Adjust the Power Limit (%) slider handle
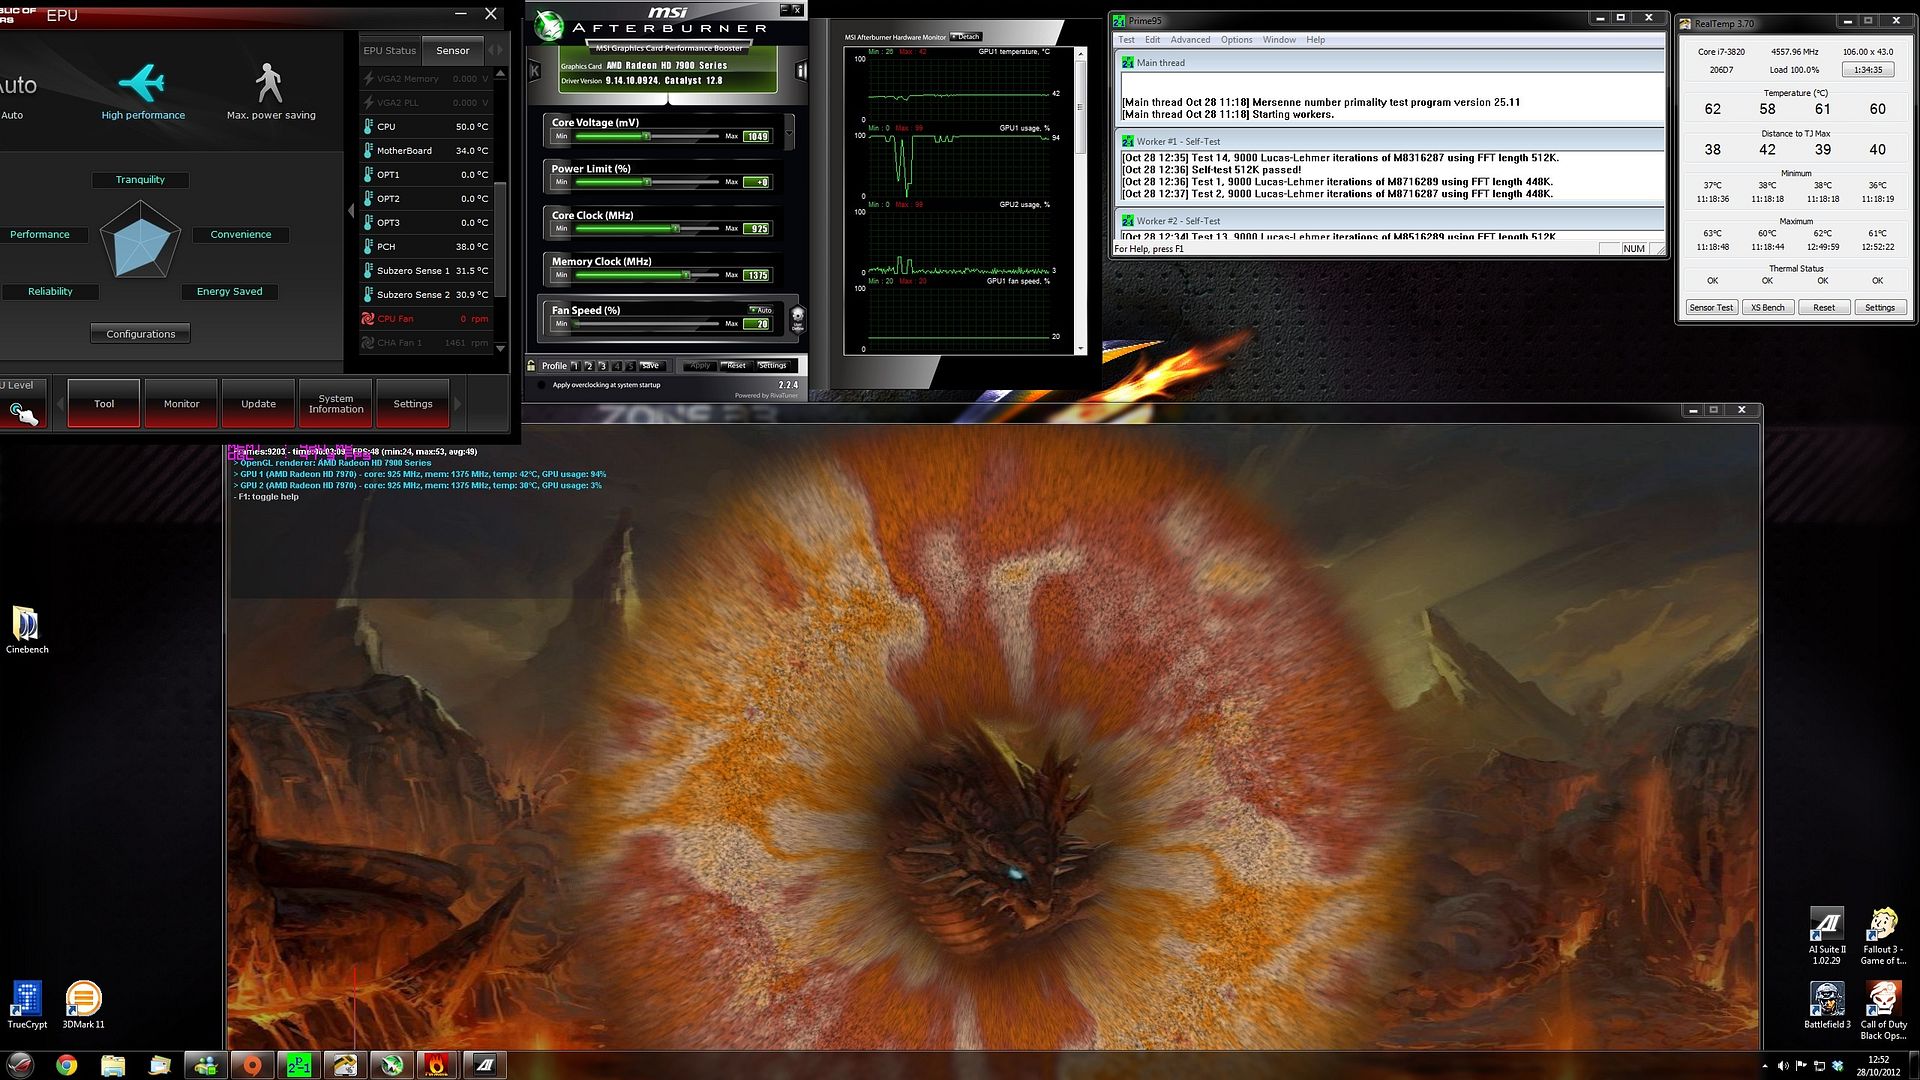The width and height of the screenshot is (1920, 1080). [647, 182]
